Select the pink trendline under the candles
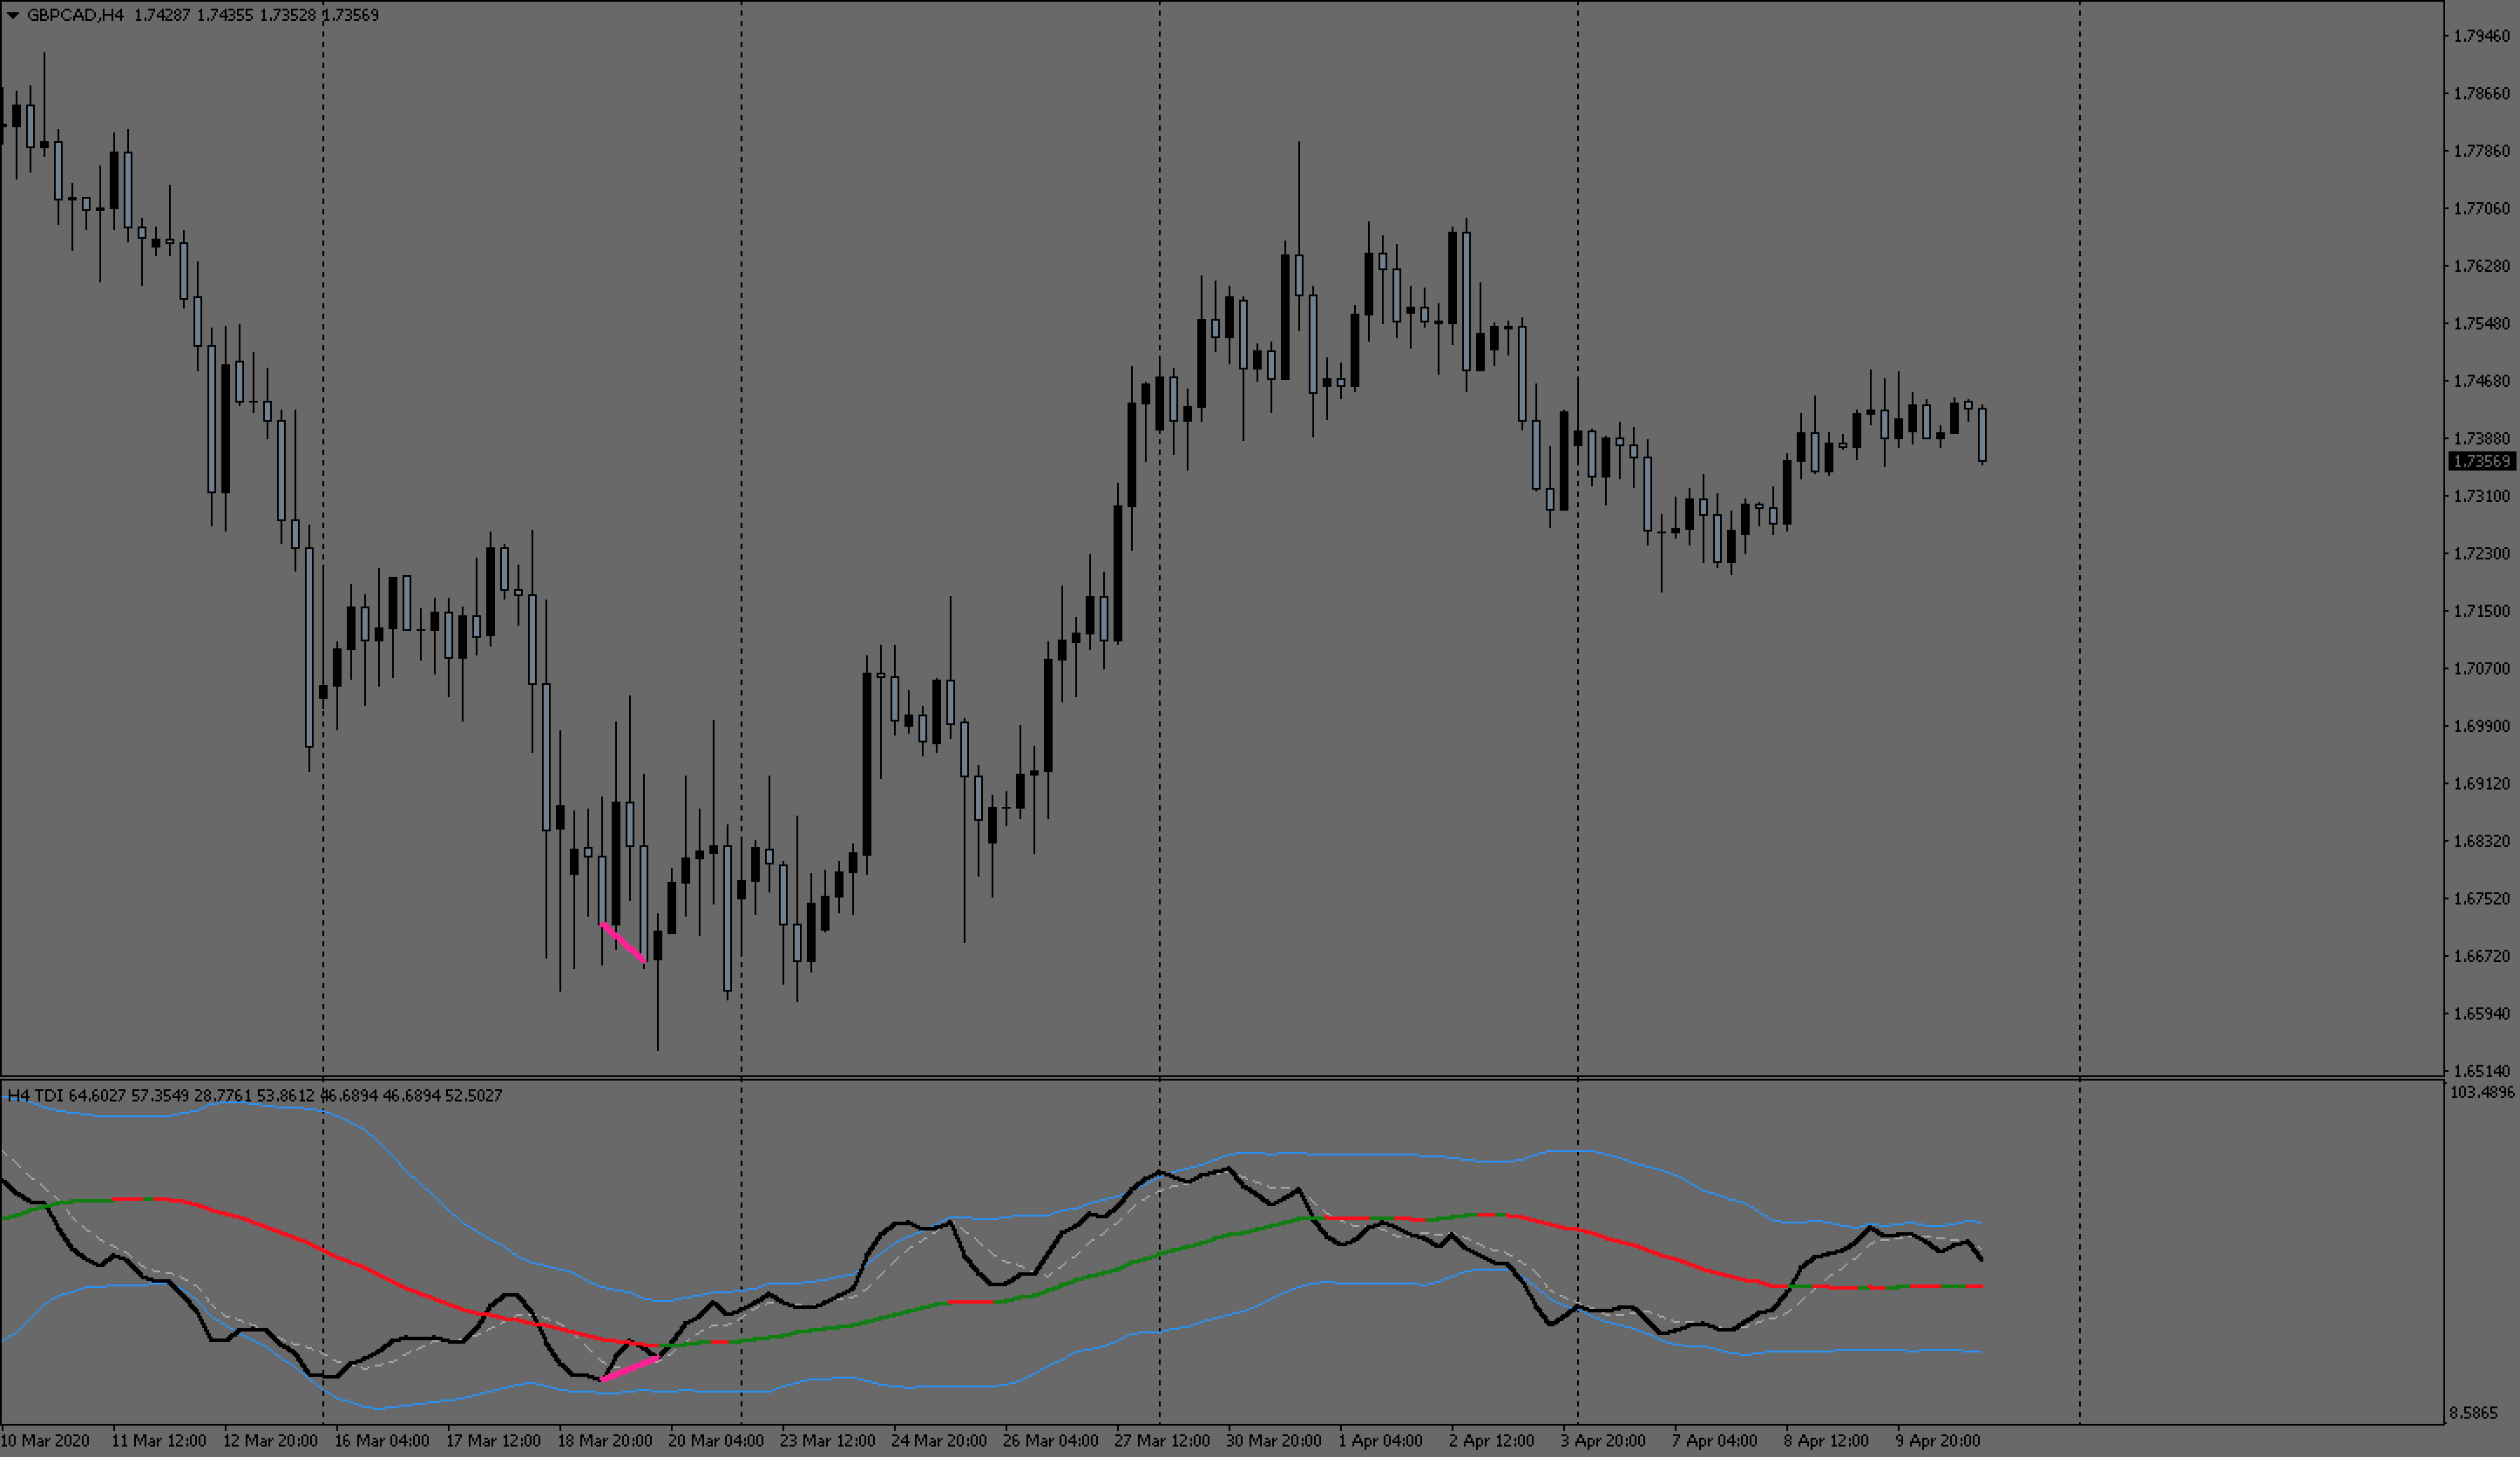The image size is (2520, 1457). (623, 942)
